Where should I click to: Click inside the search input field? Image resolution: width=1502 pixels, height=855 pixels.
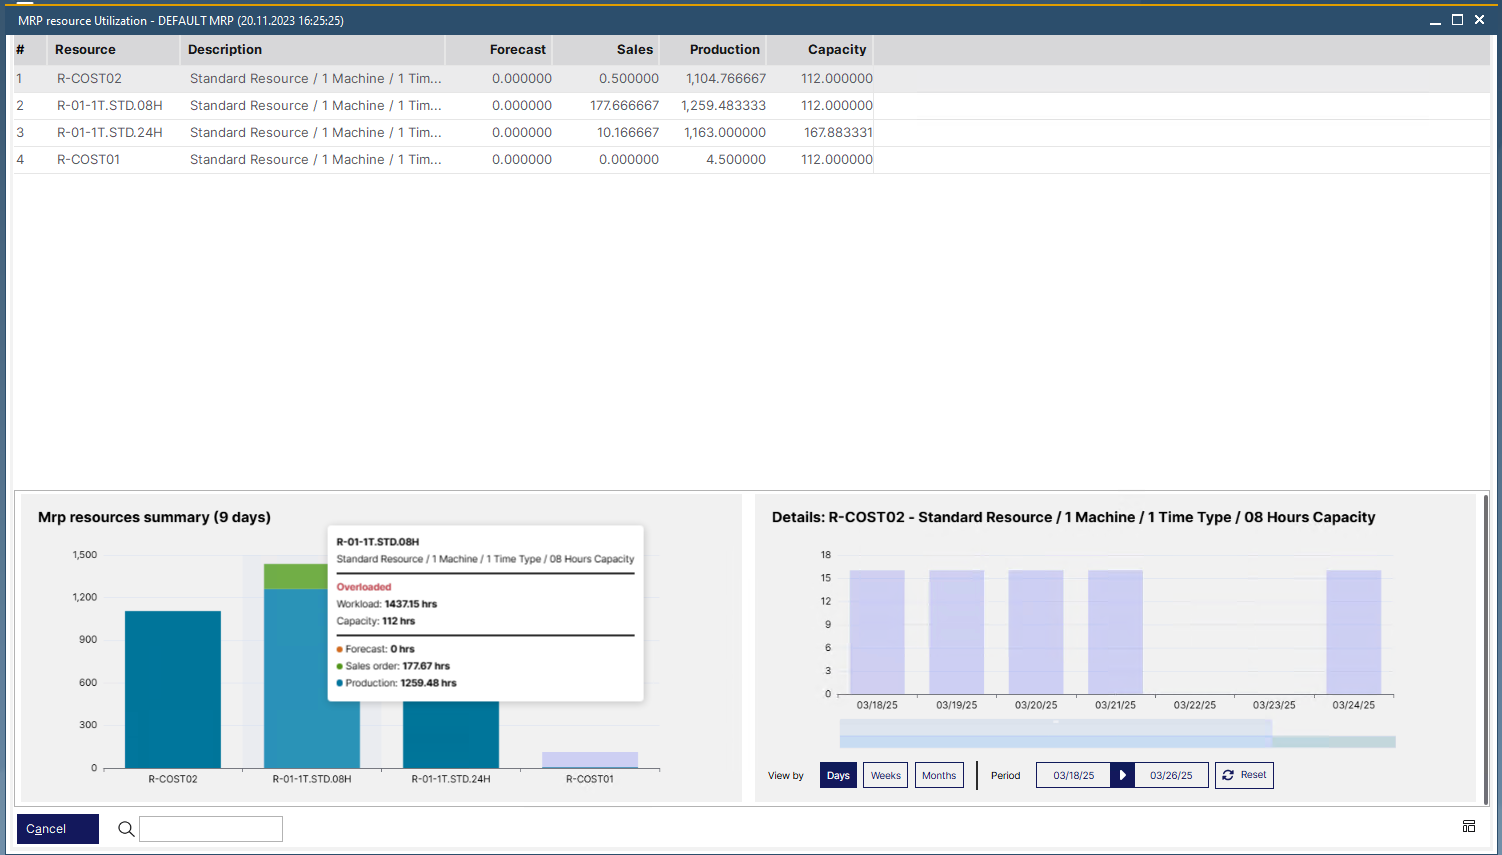point(210,829)
